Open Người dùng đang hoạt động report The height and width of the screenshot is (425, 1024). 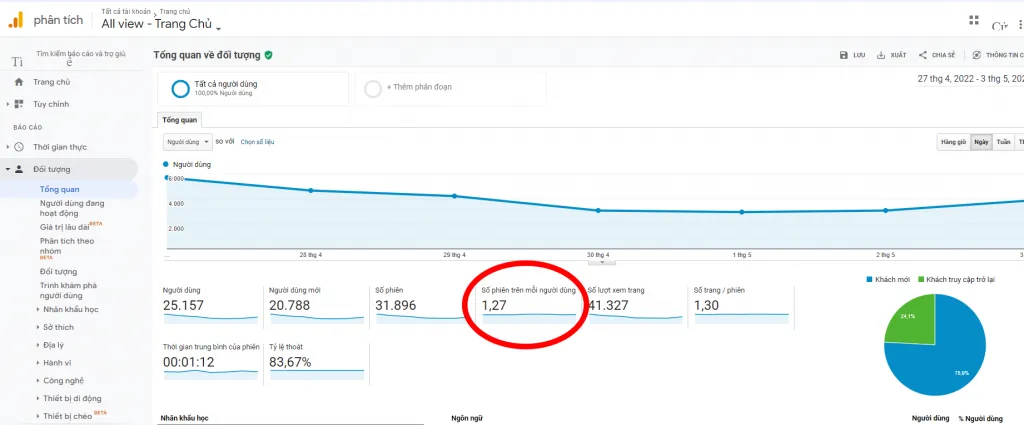(x=72, y=208)
